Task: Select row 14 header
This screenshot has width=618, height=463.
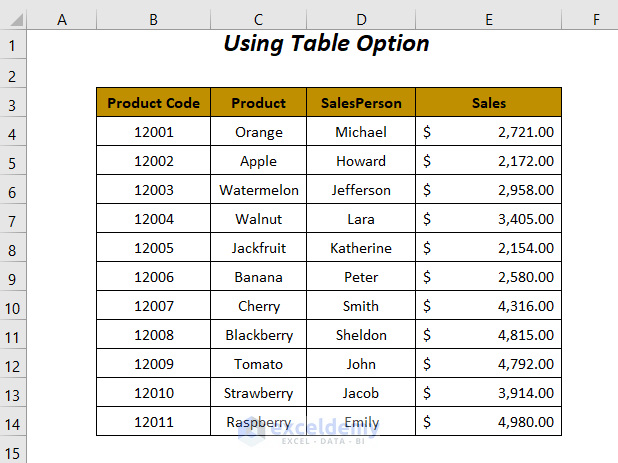Action: 13,422
